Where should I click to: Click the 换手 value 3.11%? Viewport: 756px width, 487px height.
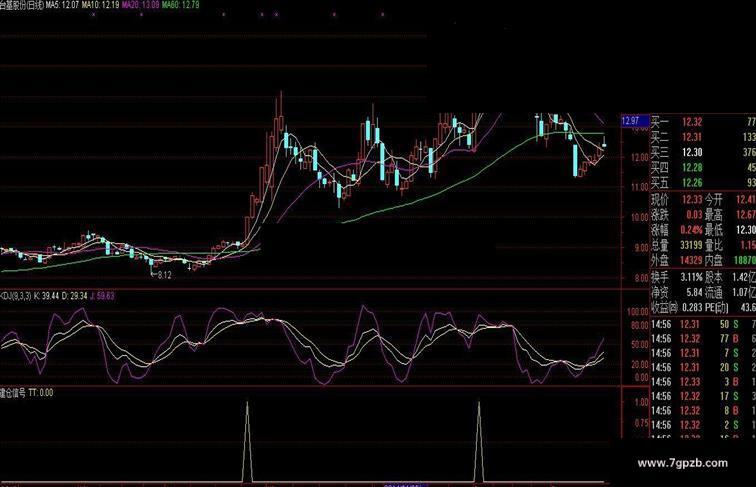click(x=691, y=277)
